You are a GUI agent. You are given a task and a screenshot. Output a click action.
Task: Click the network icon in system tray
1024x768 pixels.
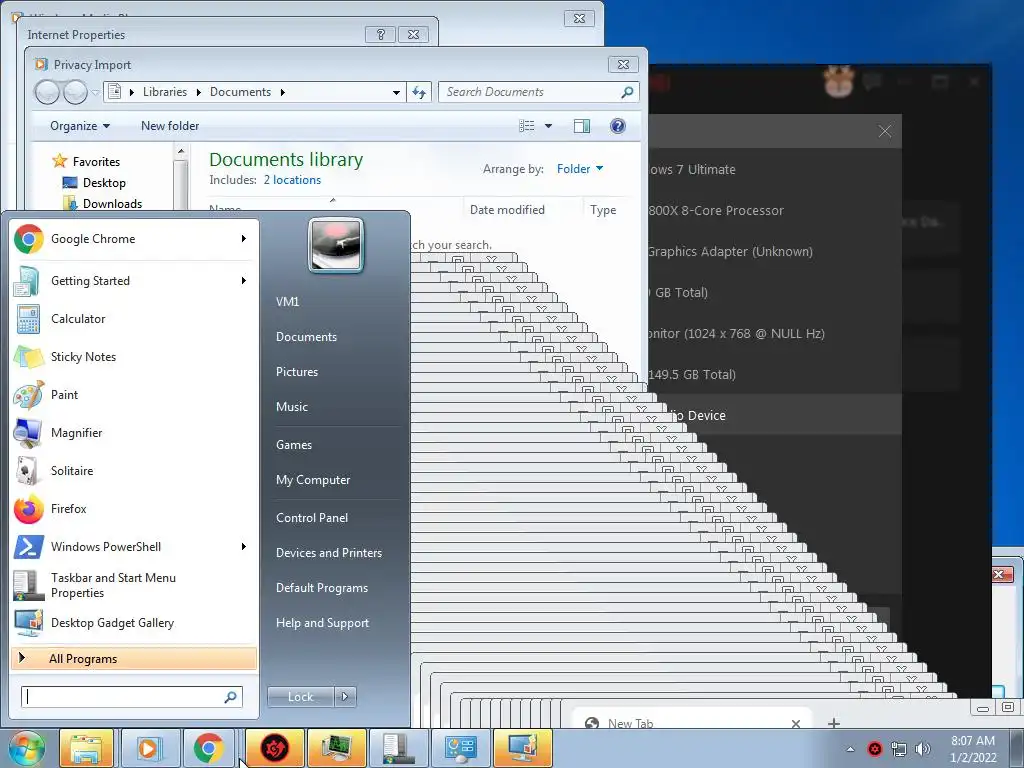coord(899,748)
